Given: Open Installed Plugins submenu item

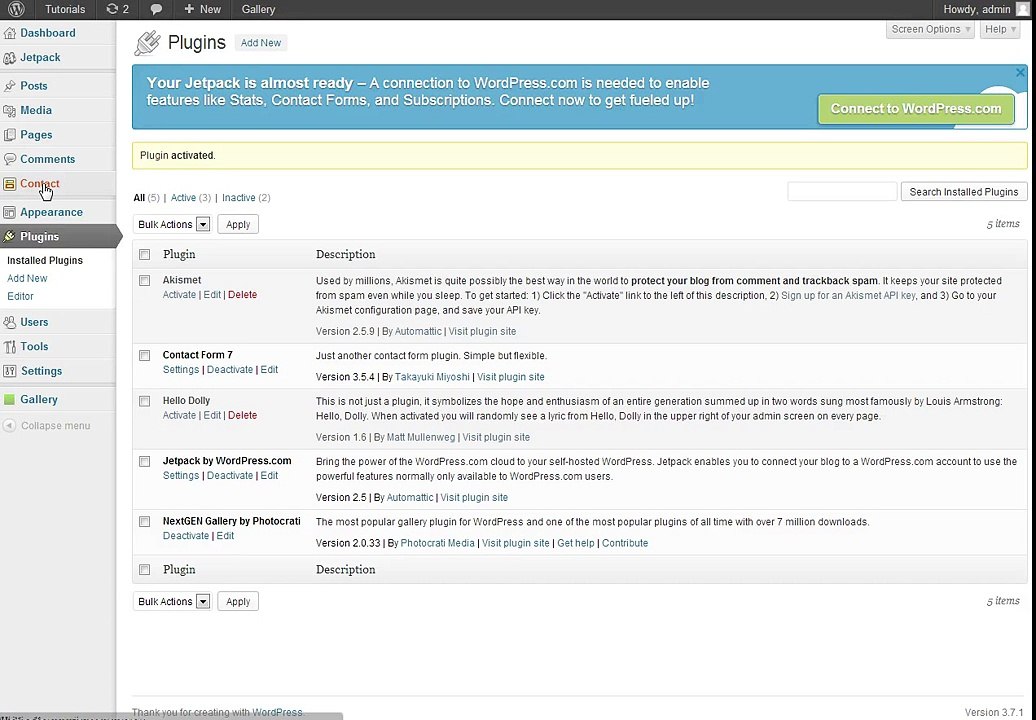Looking at the screenshot, I should (x=45, y=260).
